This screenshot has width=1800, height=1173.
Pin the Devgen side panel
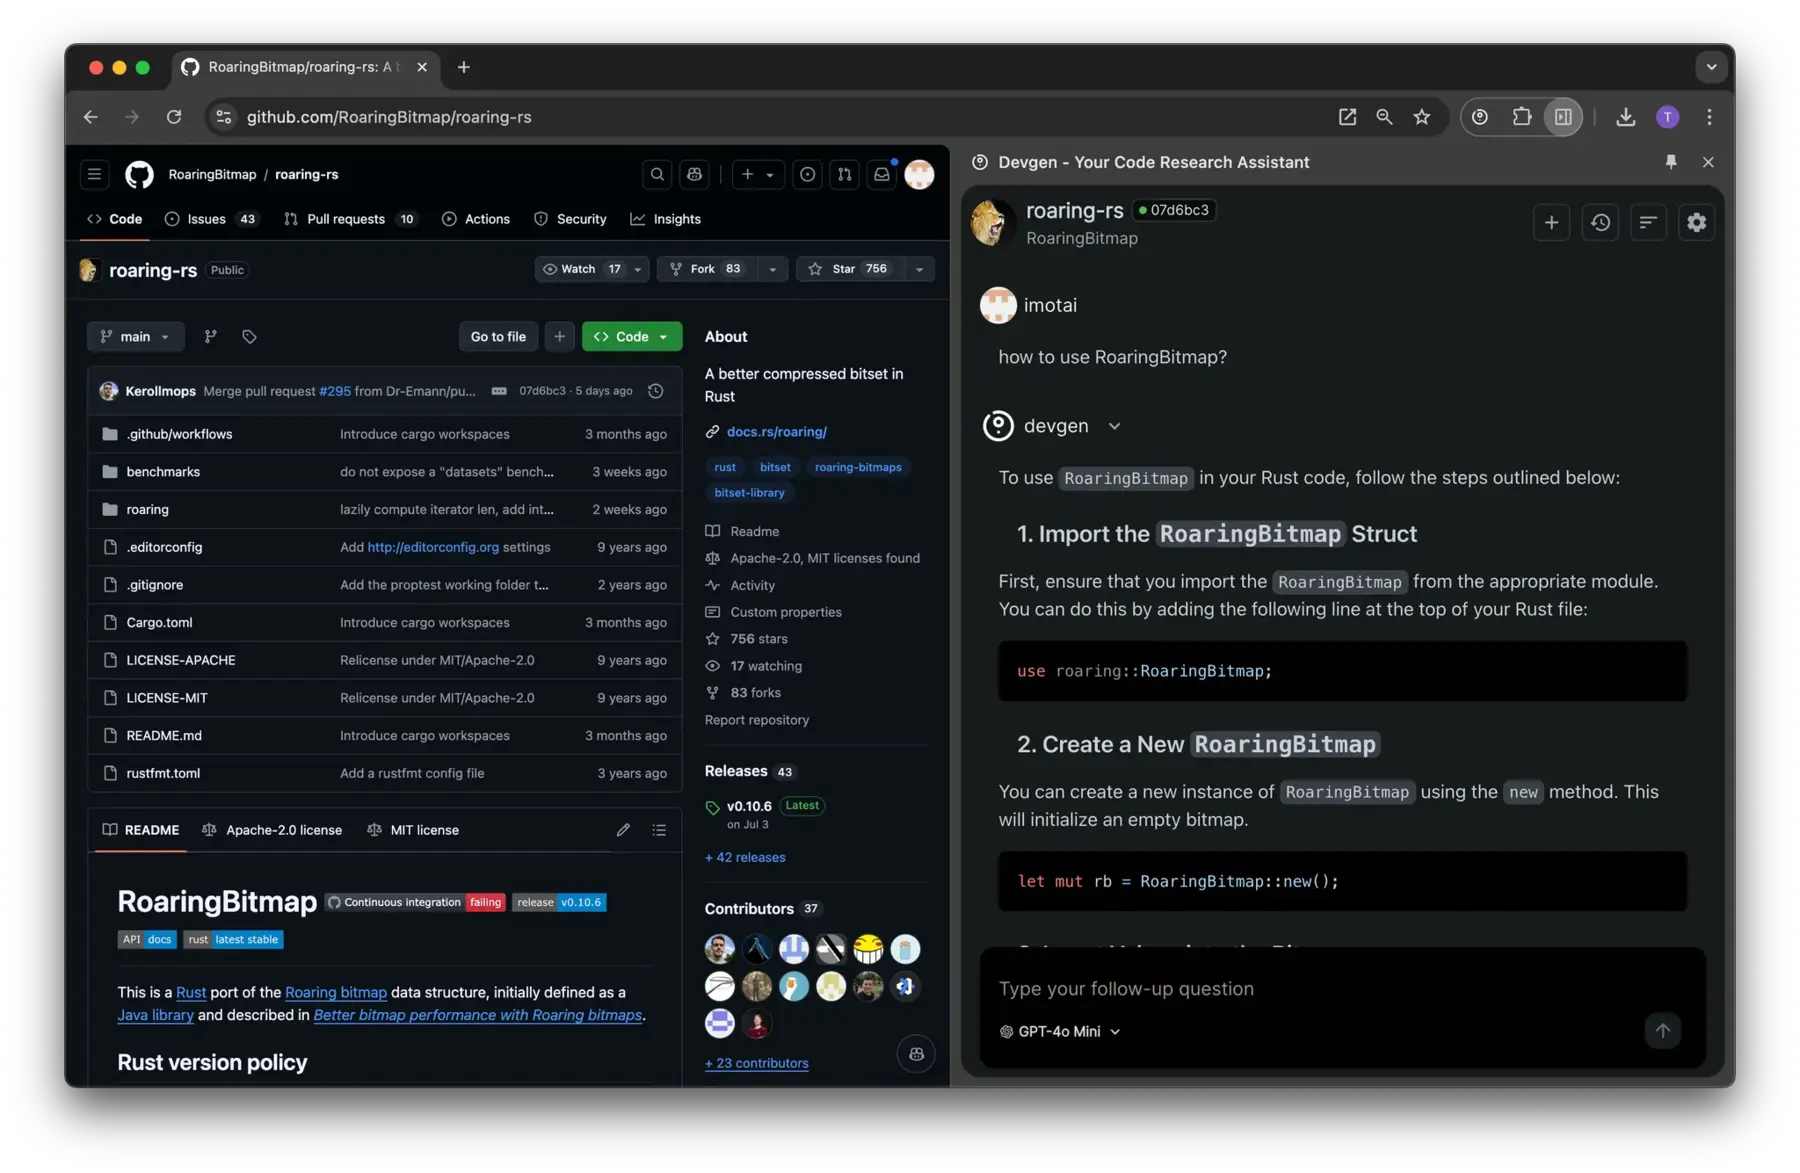point(1670,162)
